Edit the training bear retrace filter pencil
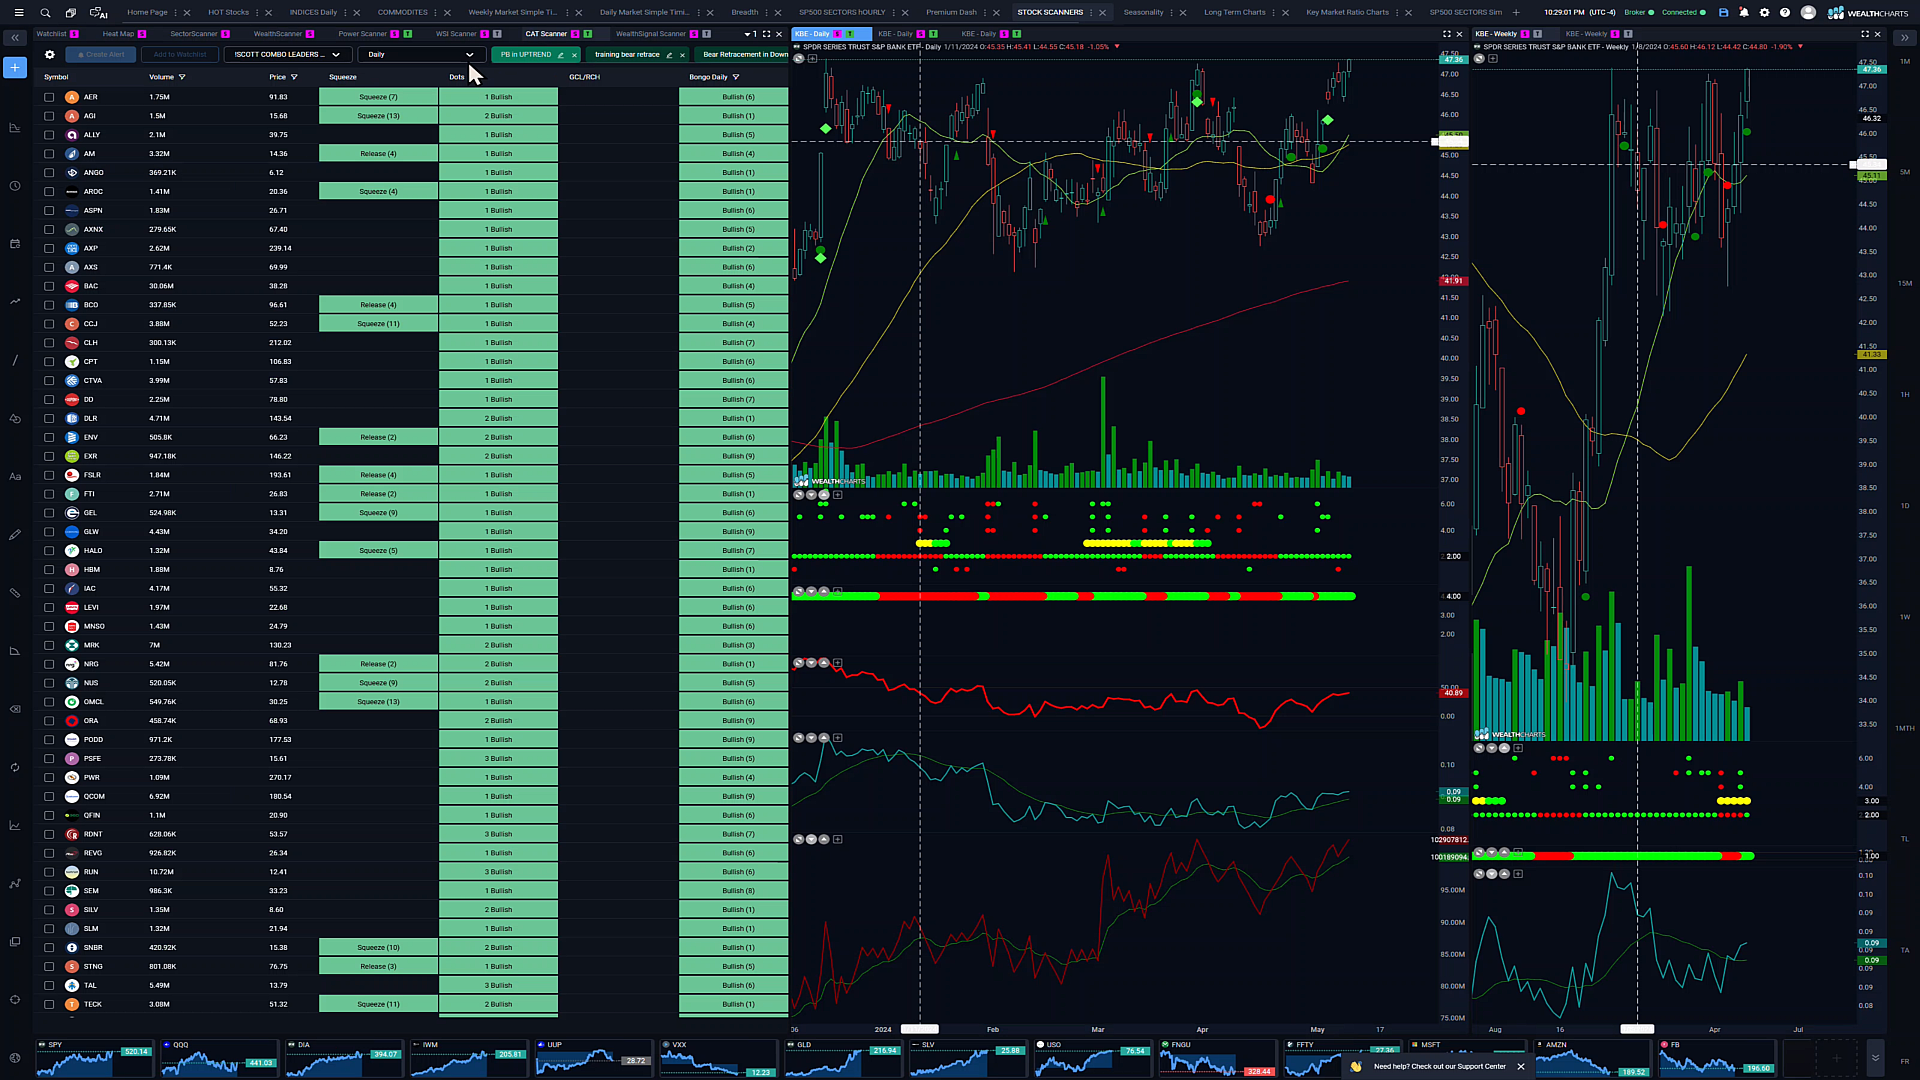 [669, 55]
